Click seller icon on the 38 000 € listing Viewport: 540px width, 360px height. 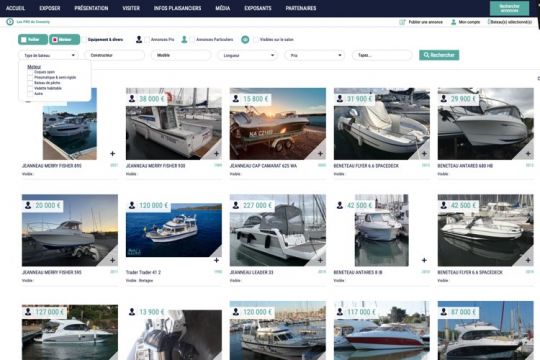point(132,99)
